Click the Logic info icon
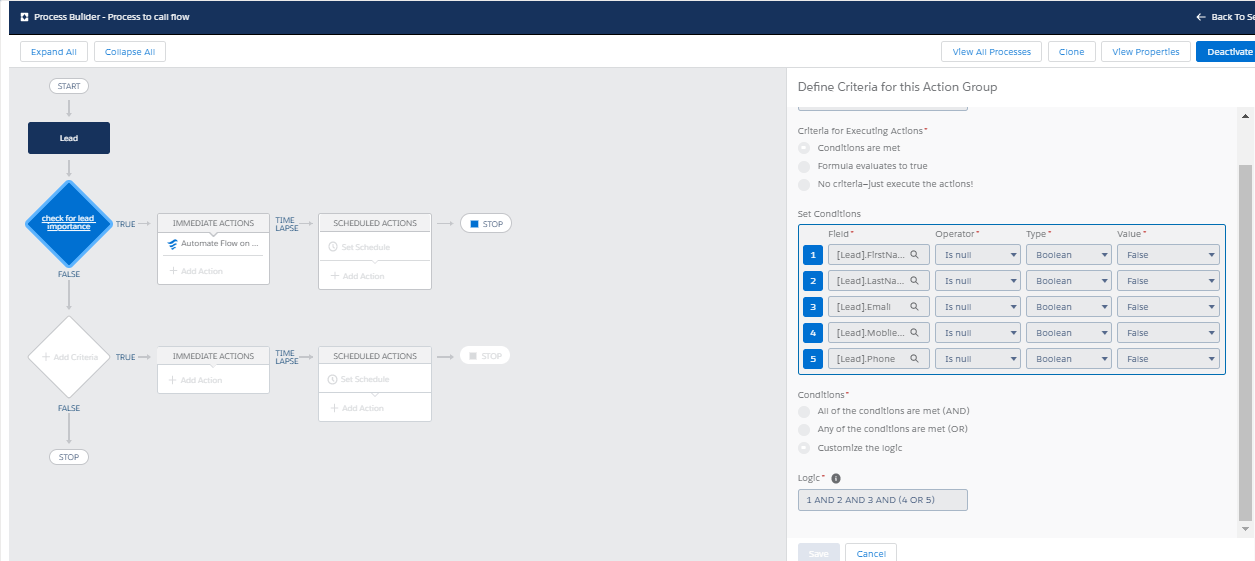This screenshot has width=1255, height=561. tap(836, 478)
